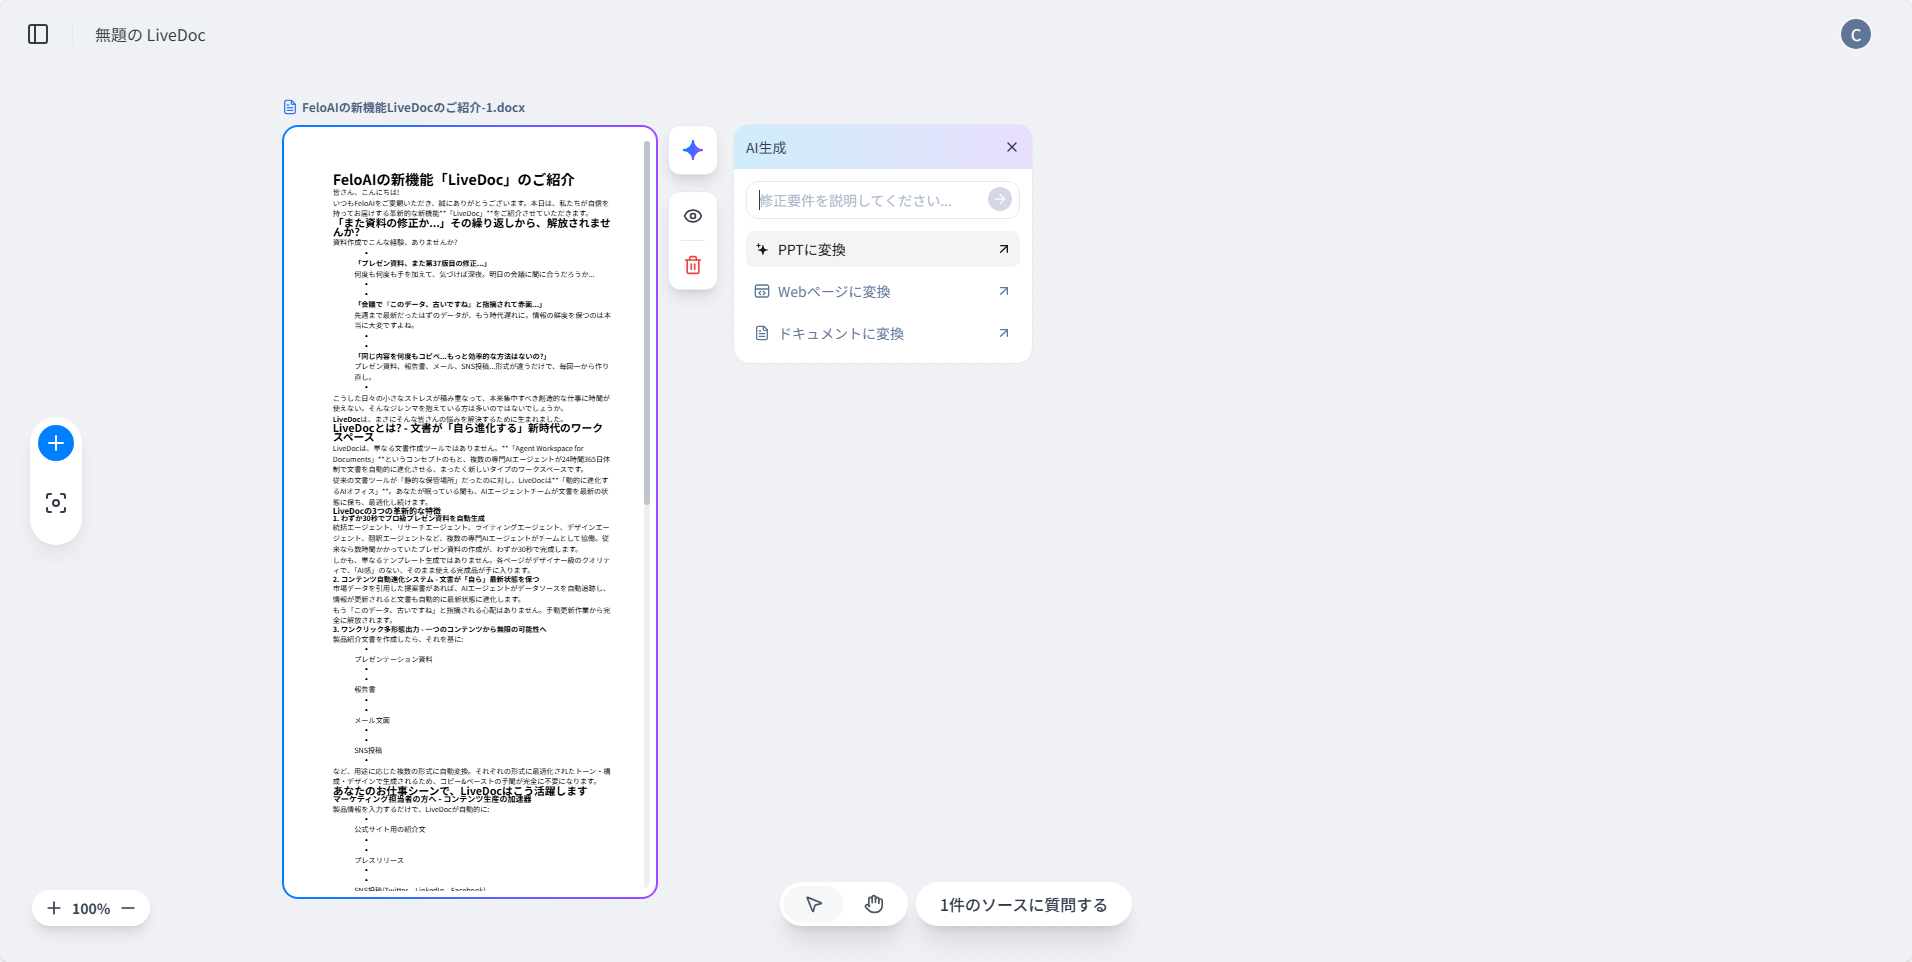Open the user avatar C menu
Screen dimensions: 1912x962
(1855, 34)
